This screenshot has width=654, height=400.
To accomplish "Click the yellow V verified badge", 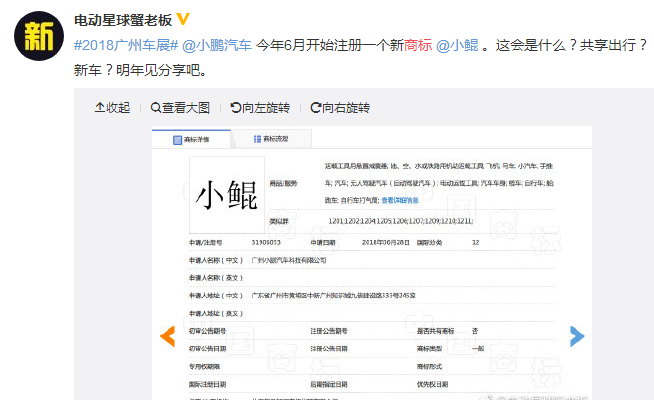I will pyautogui.click(x=183, y=19).
